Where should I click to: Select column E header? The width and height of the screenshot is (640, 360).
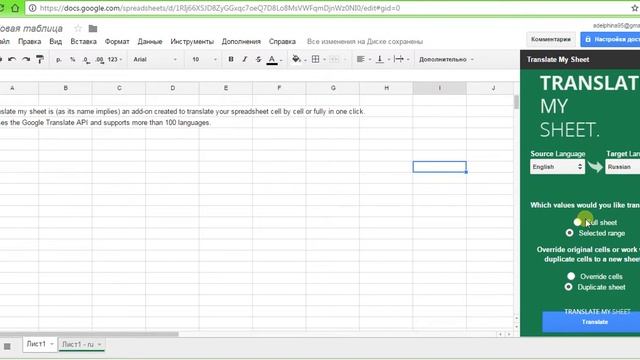tap(226, 88)
